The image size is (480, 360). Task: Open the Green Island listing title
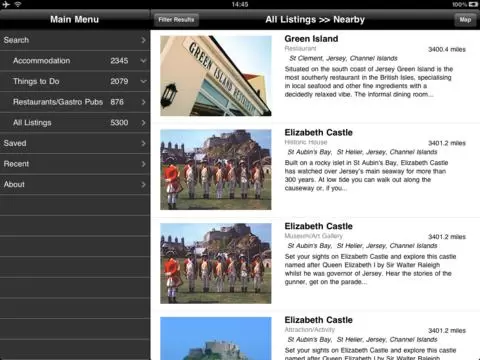(311, 39)
